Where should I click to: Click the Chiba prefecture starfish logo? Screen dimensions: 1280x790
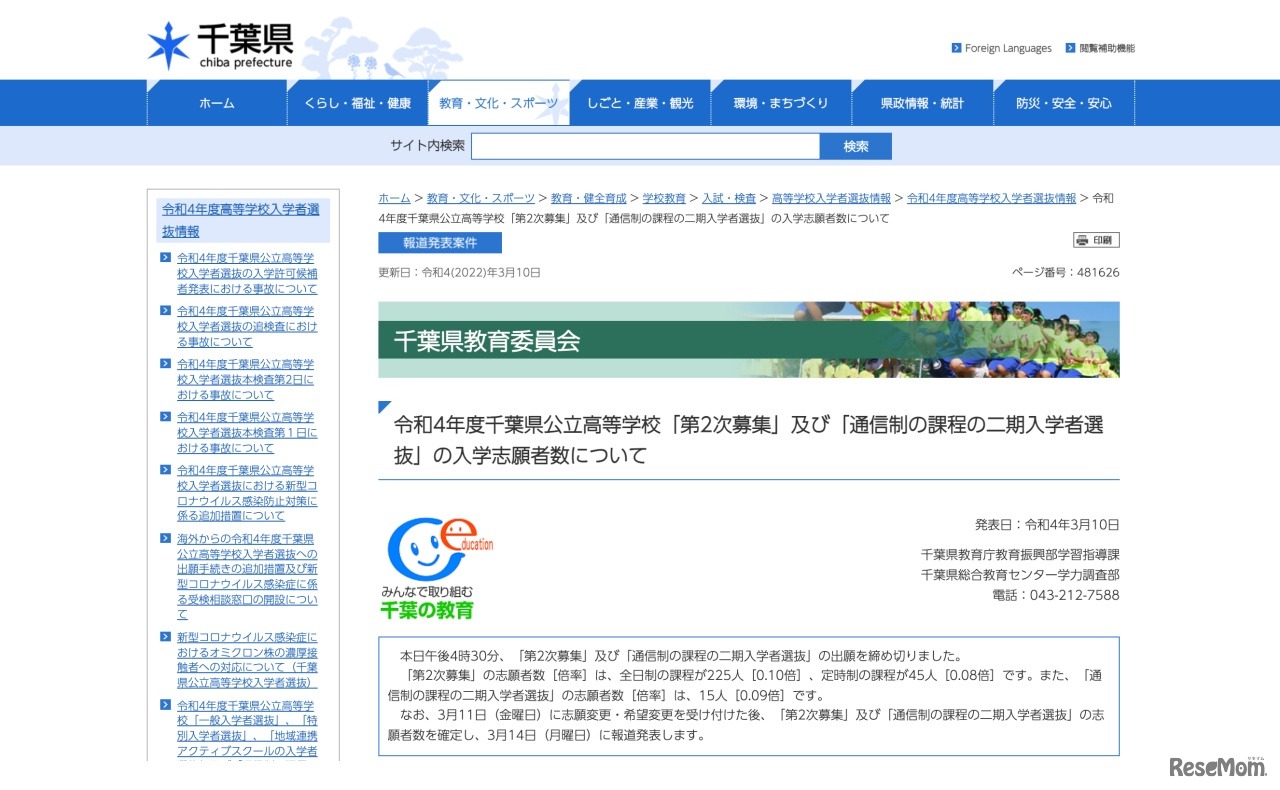[168, 46]
